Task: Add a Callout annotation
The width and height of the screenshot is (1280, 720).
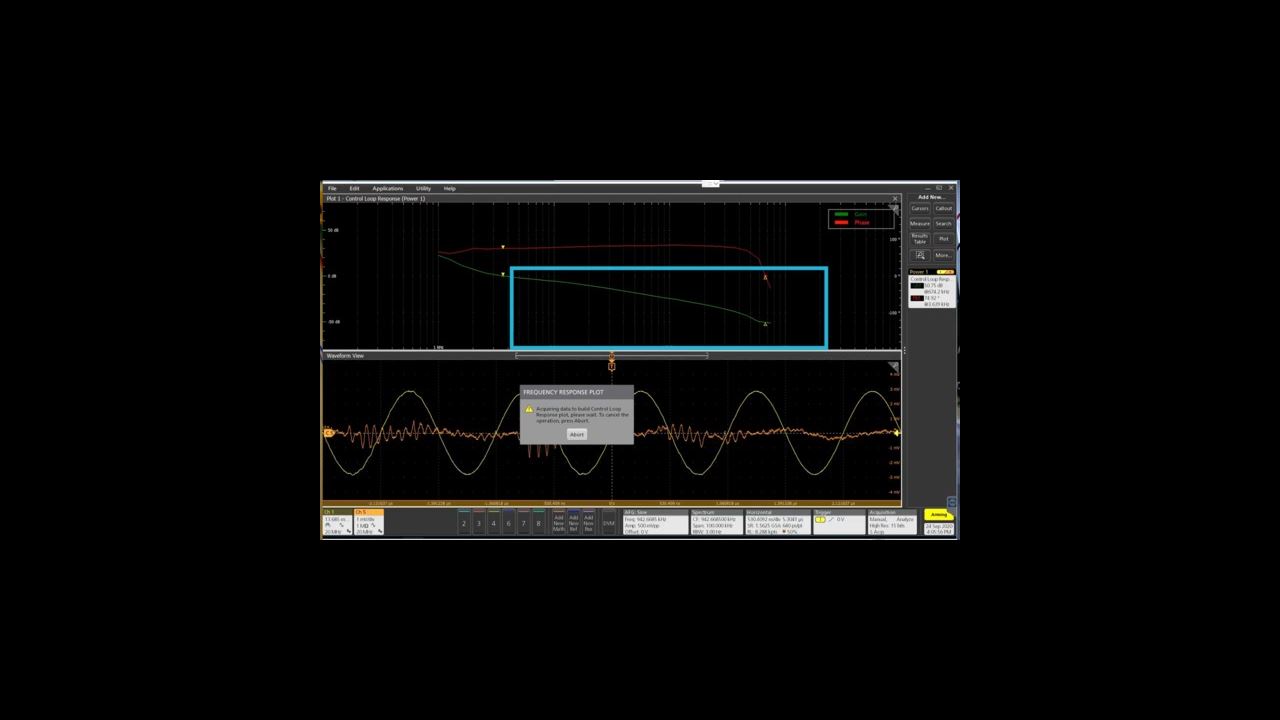Action: coord(943,208)
